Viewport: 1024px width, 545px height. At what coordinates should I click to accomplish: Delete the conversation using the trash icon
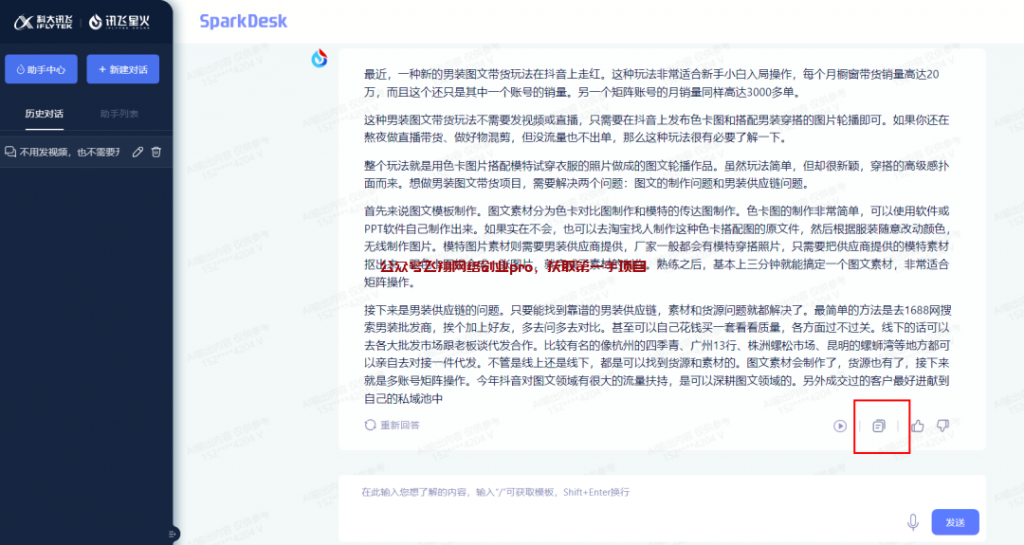click(156, 152)
